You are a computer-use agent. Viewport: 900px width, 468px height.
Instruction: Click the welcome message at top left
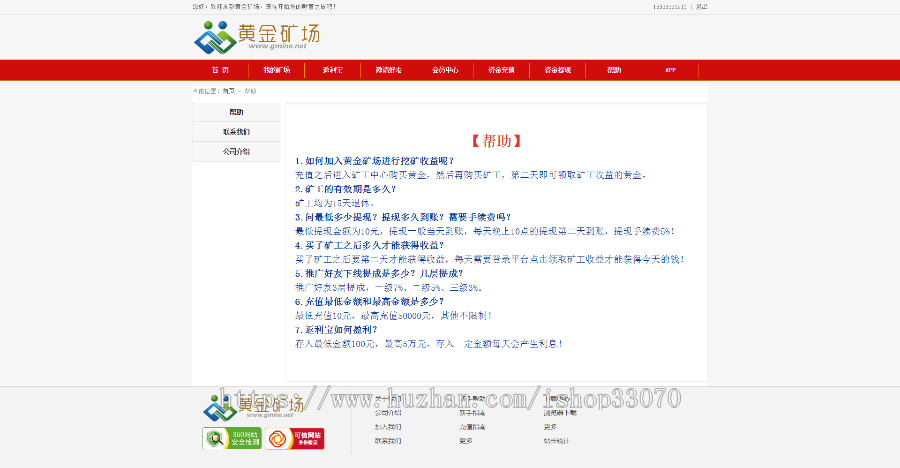click(264, 7)
